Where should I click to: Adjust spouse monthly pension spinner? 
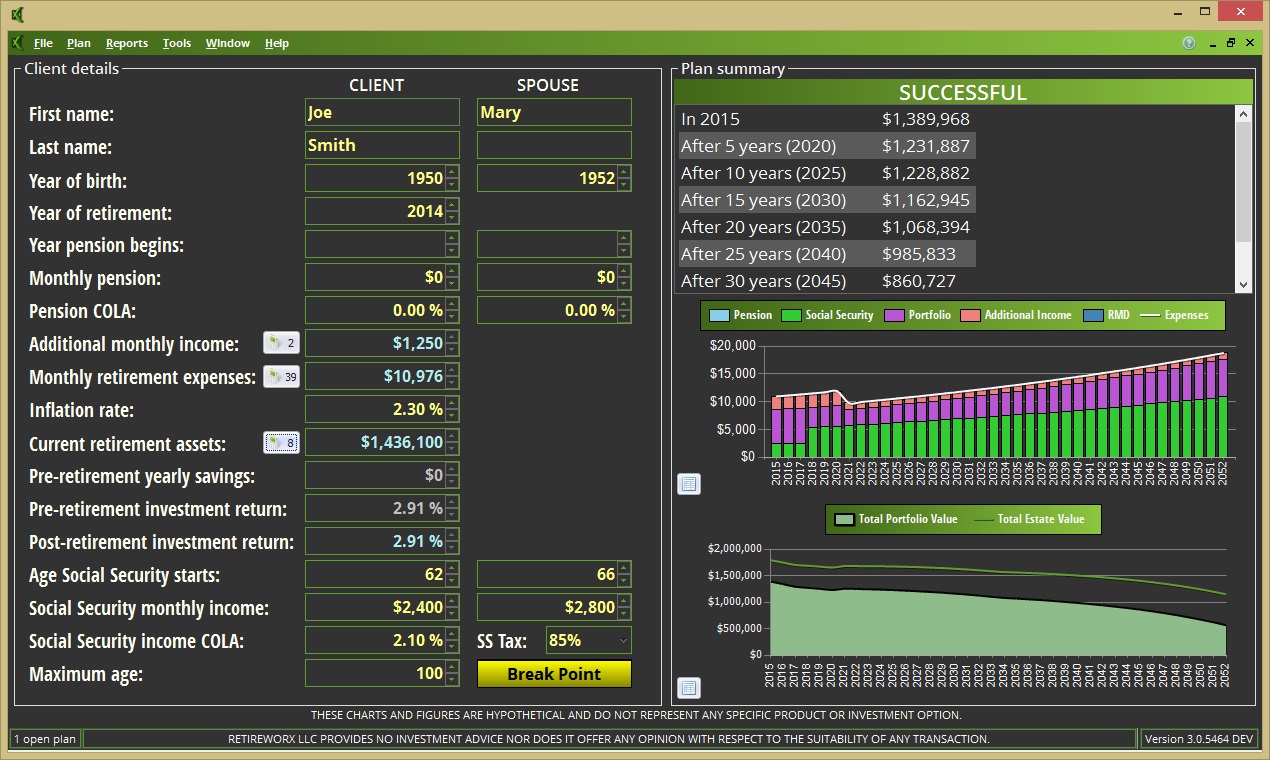[x=624, y=277]
